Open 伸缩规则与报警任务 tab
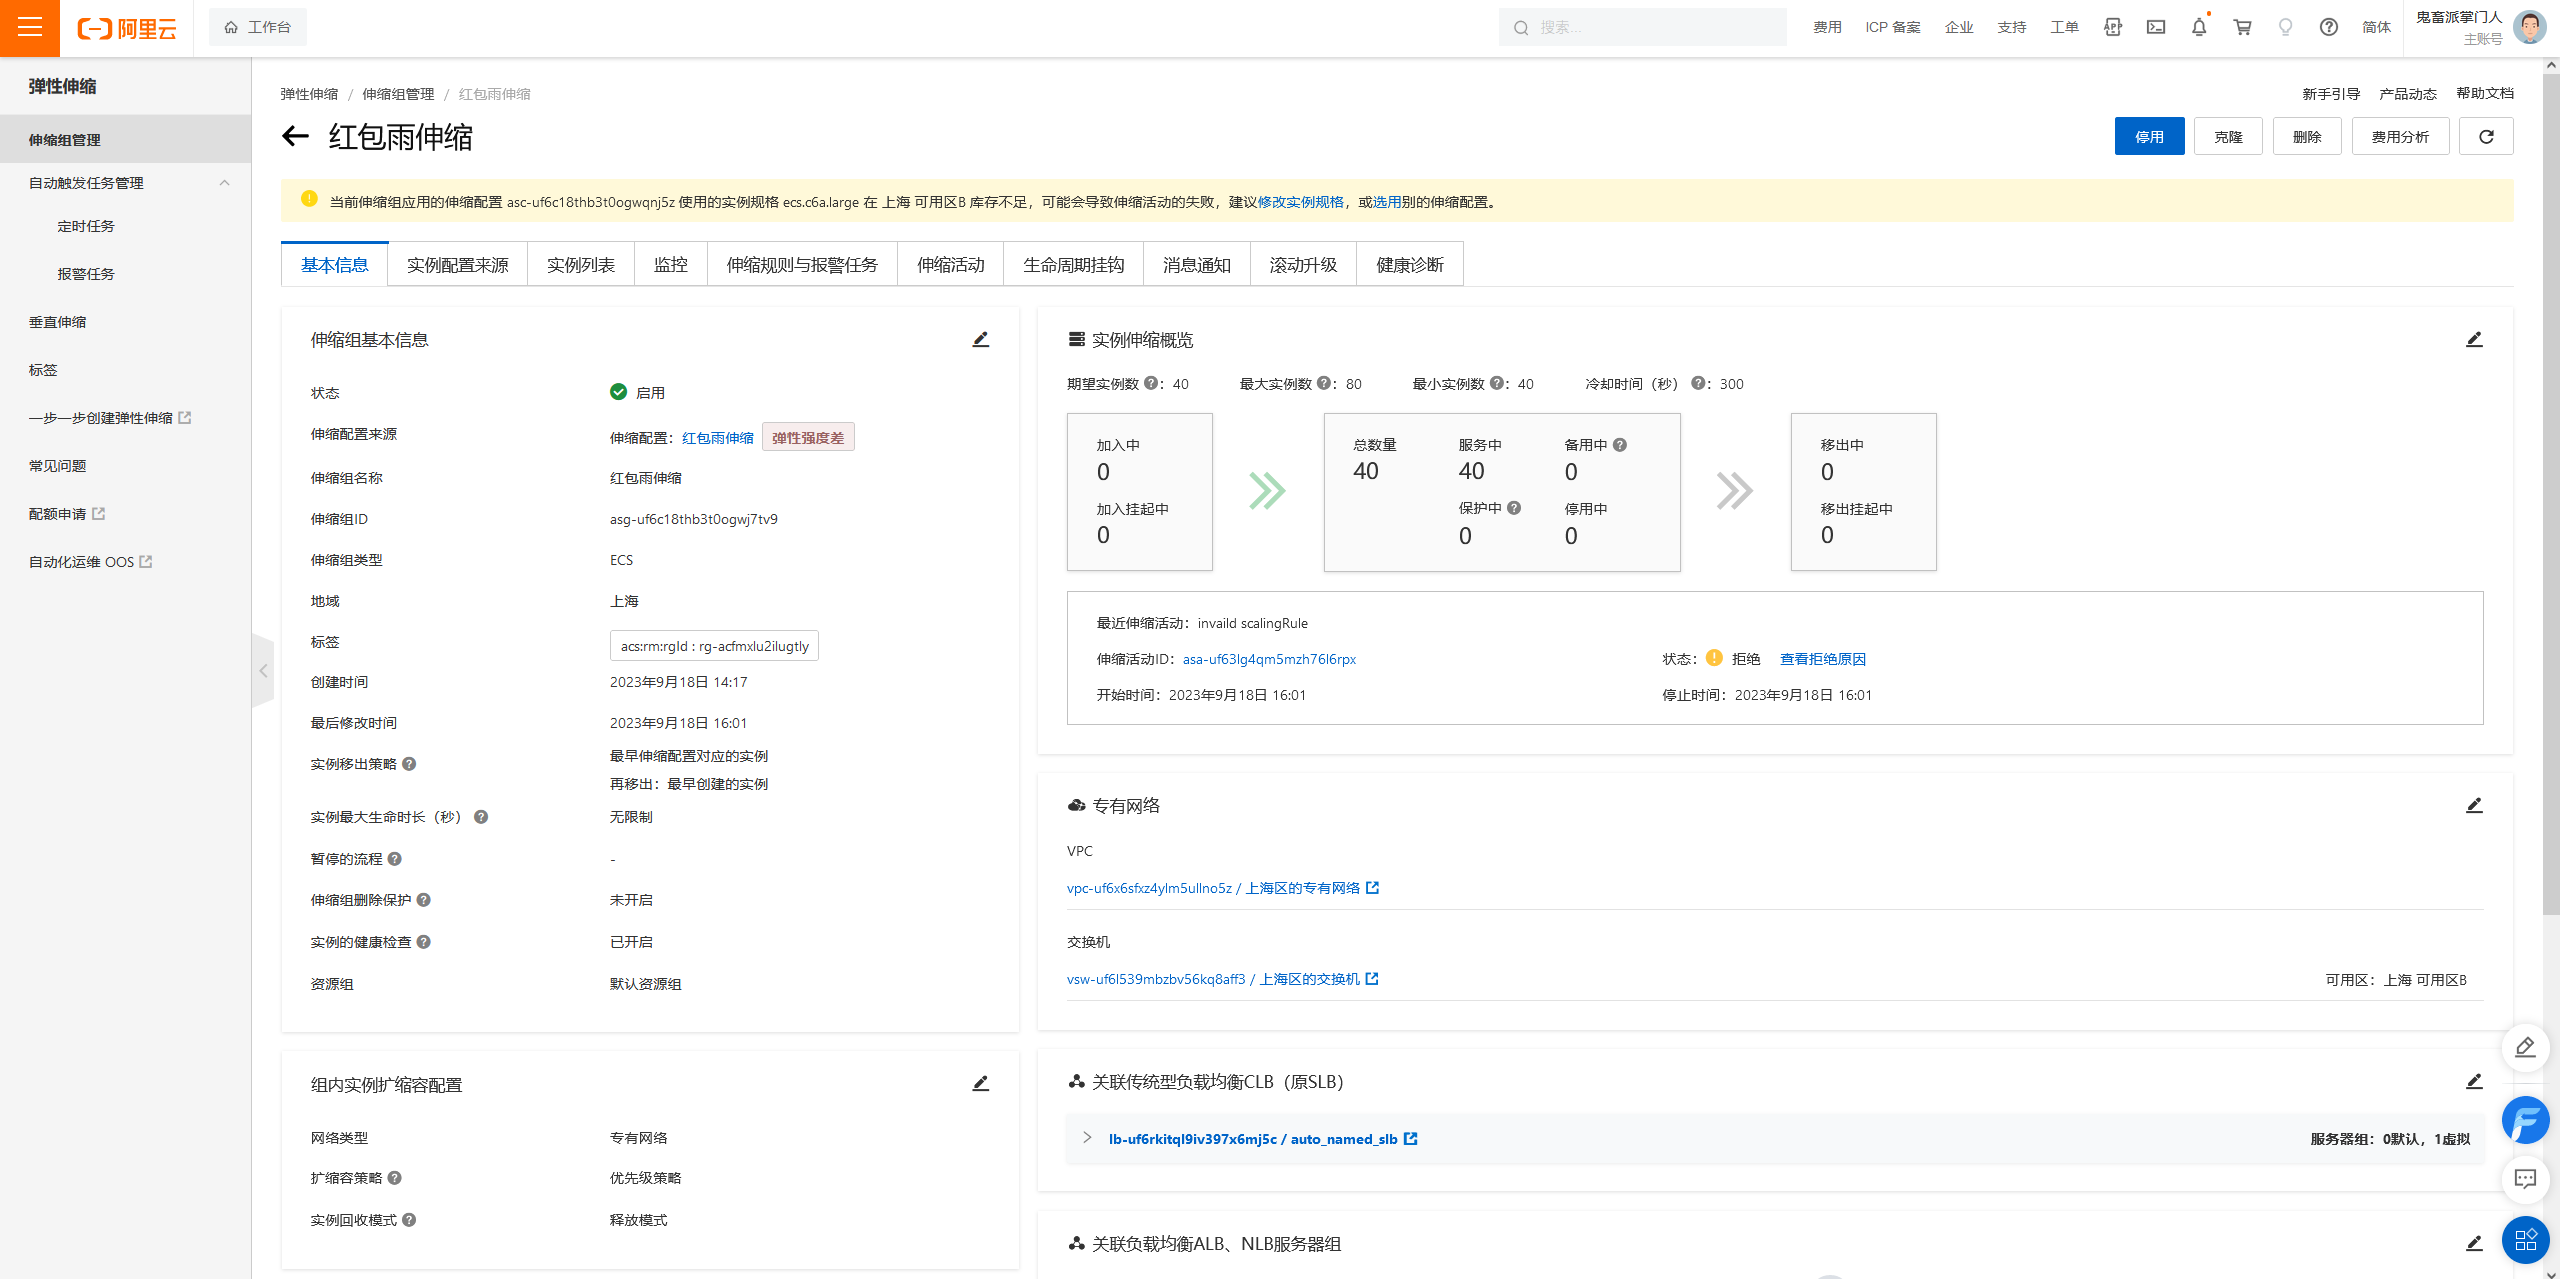Image resolution: width=2560 pixels, height=1279 pixels. coord(802,265)
